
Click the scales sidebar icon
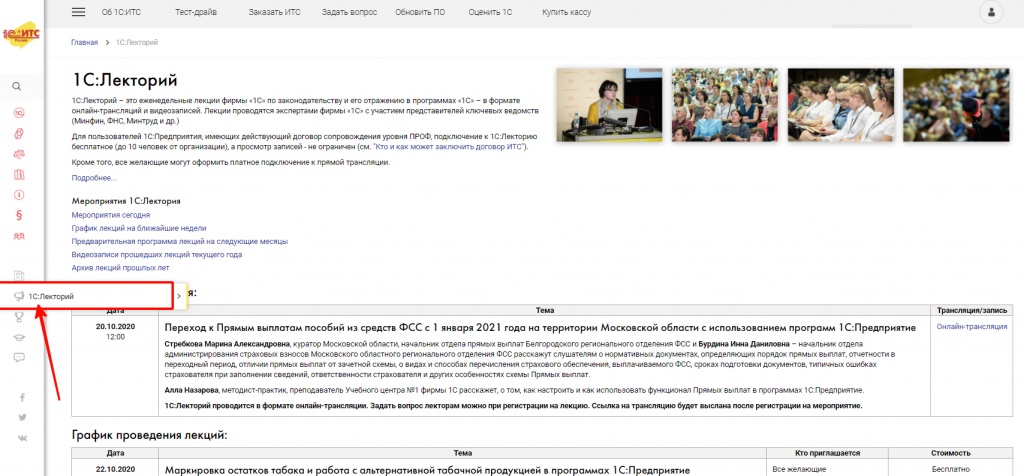[x=19, y=154]
